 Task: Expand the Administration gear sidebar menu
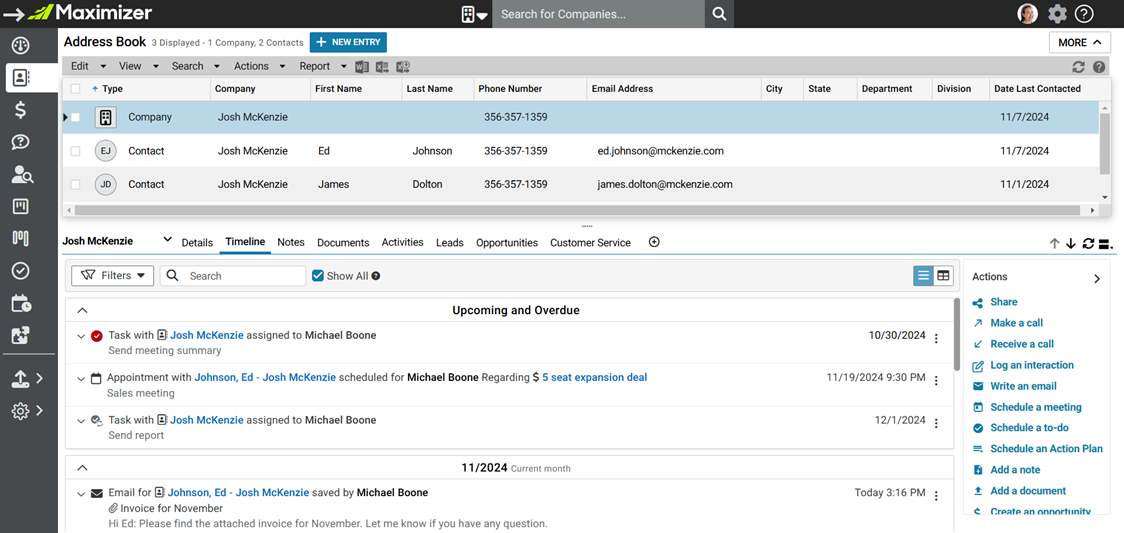pyautogui.click(x=28, y=410)
